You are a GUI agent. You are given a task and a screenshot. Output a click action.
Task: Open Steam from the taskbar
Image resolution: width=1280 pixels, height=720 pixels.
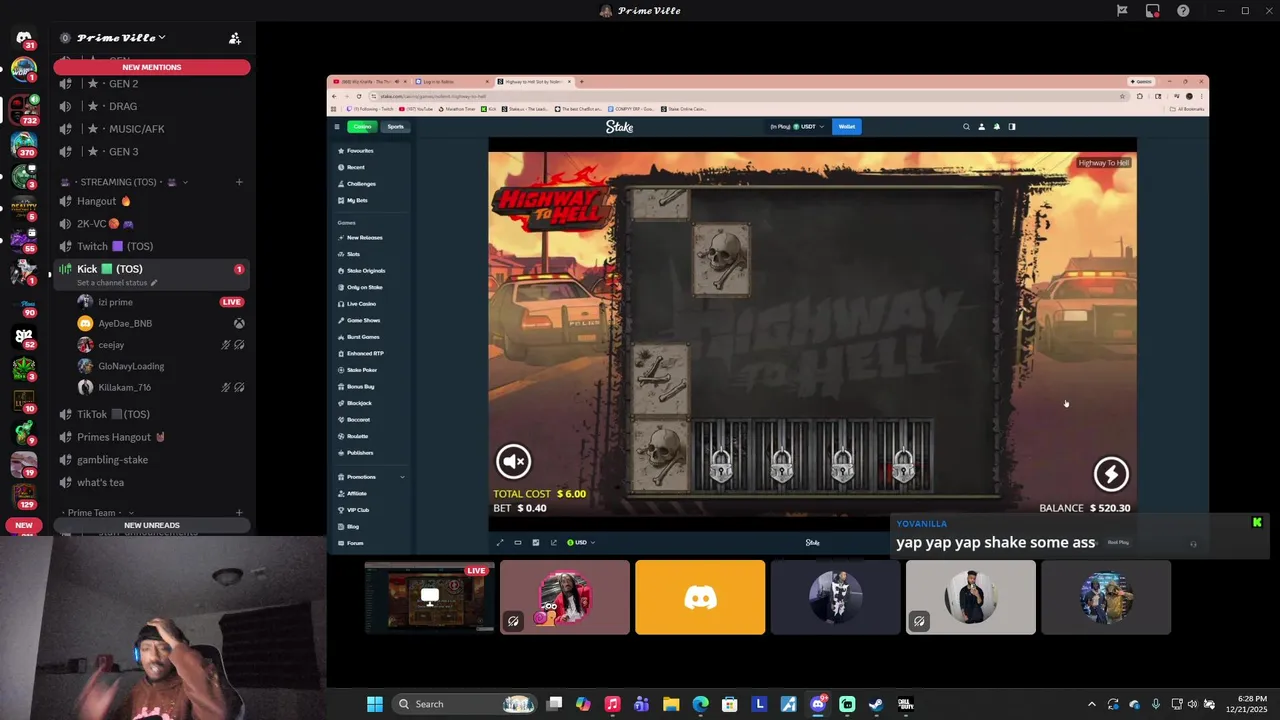point(876,704)
